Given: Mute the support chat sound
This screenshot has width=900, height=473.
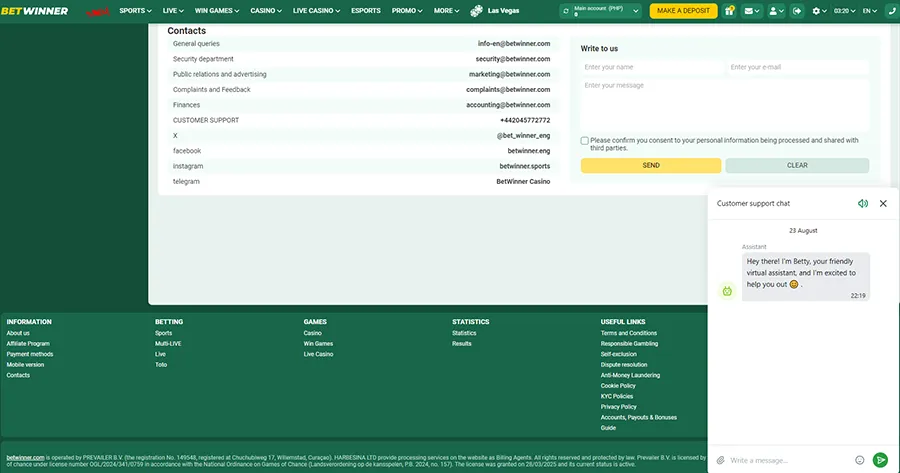Looking at the screenshot, I should 863,203.
